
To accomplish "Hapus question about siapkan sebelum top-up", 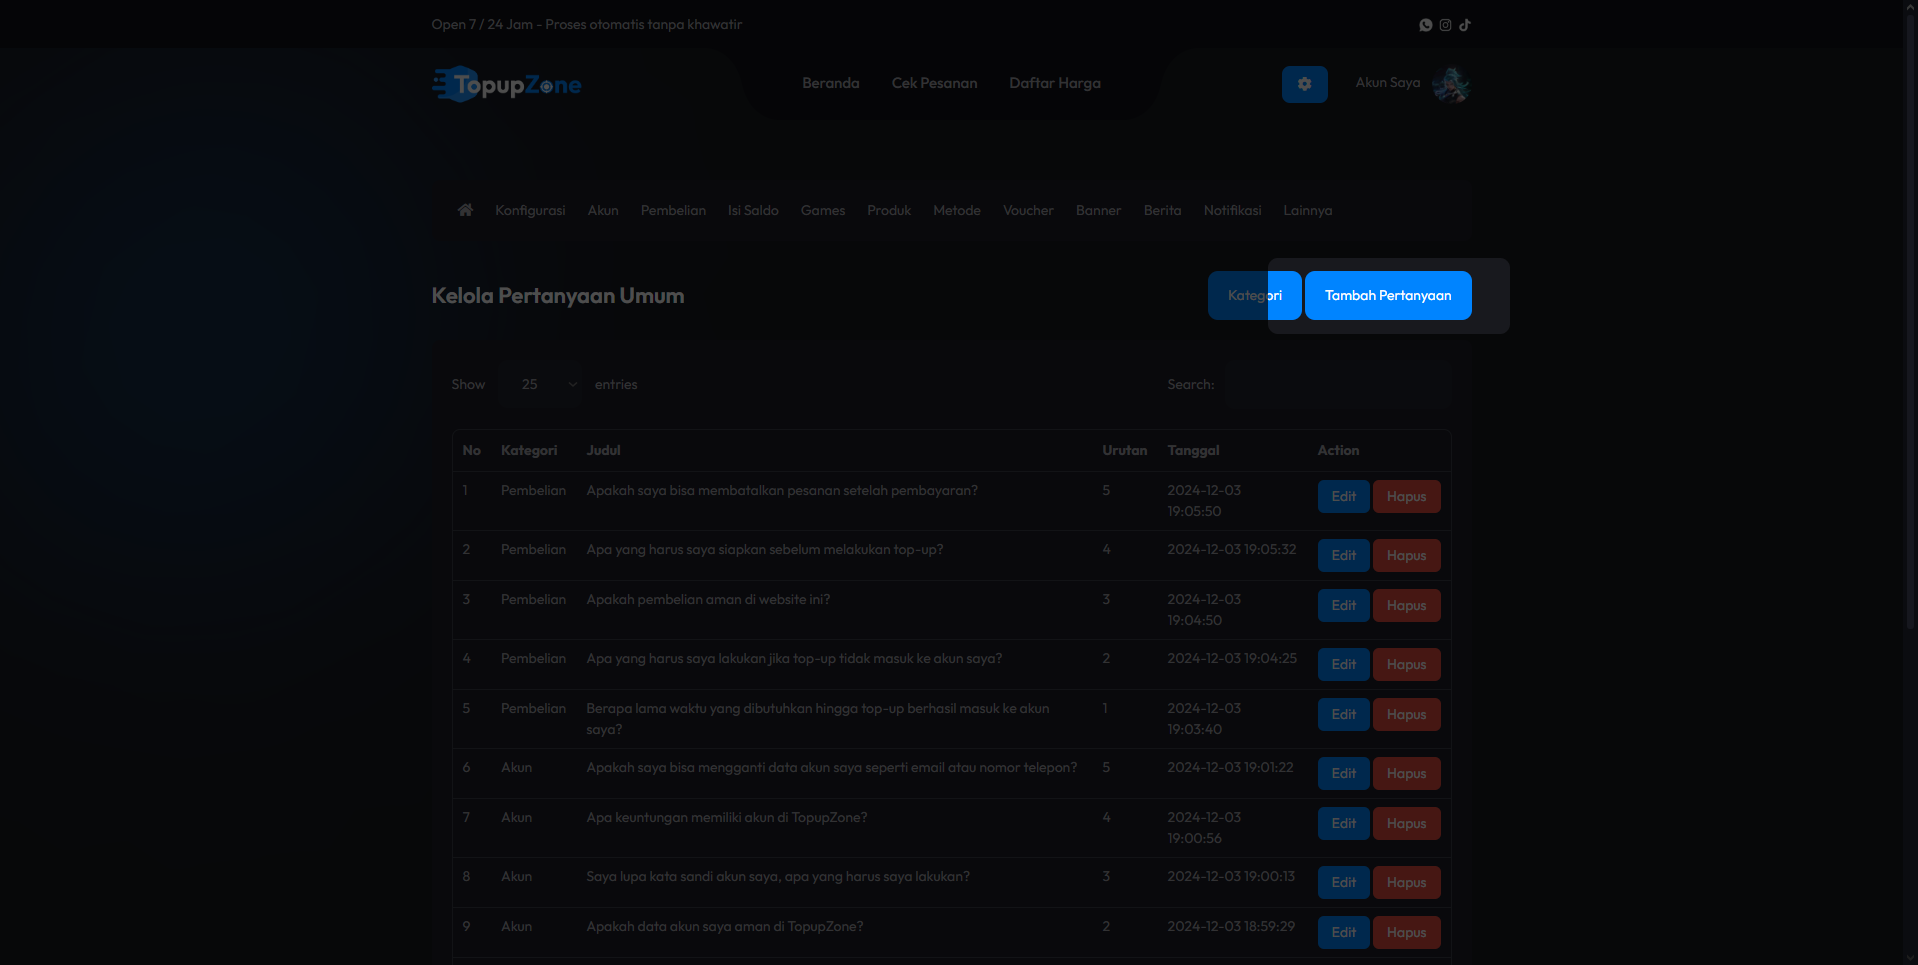I will tap(1406, 556).
